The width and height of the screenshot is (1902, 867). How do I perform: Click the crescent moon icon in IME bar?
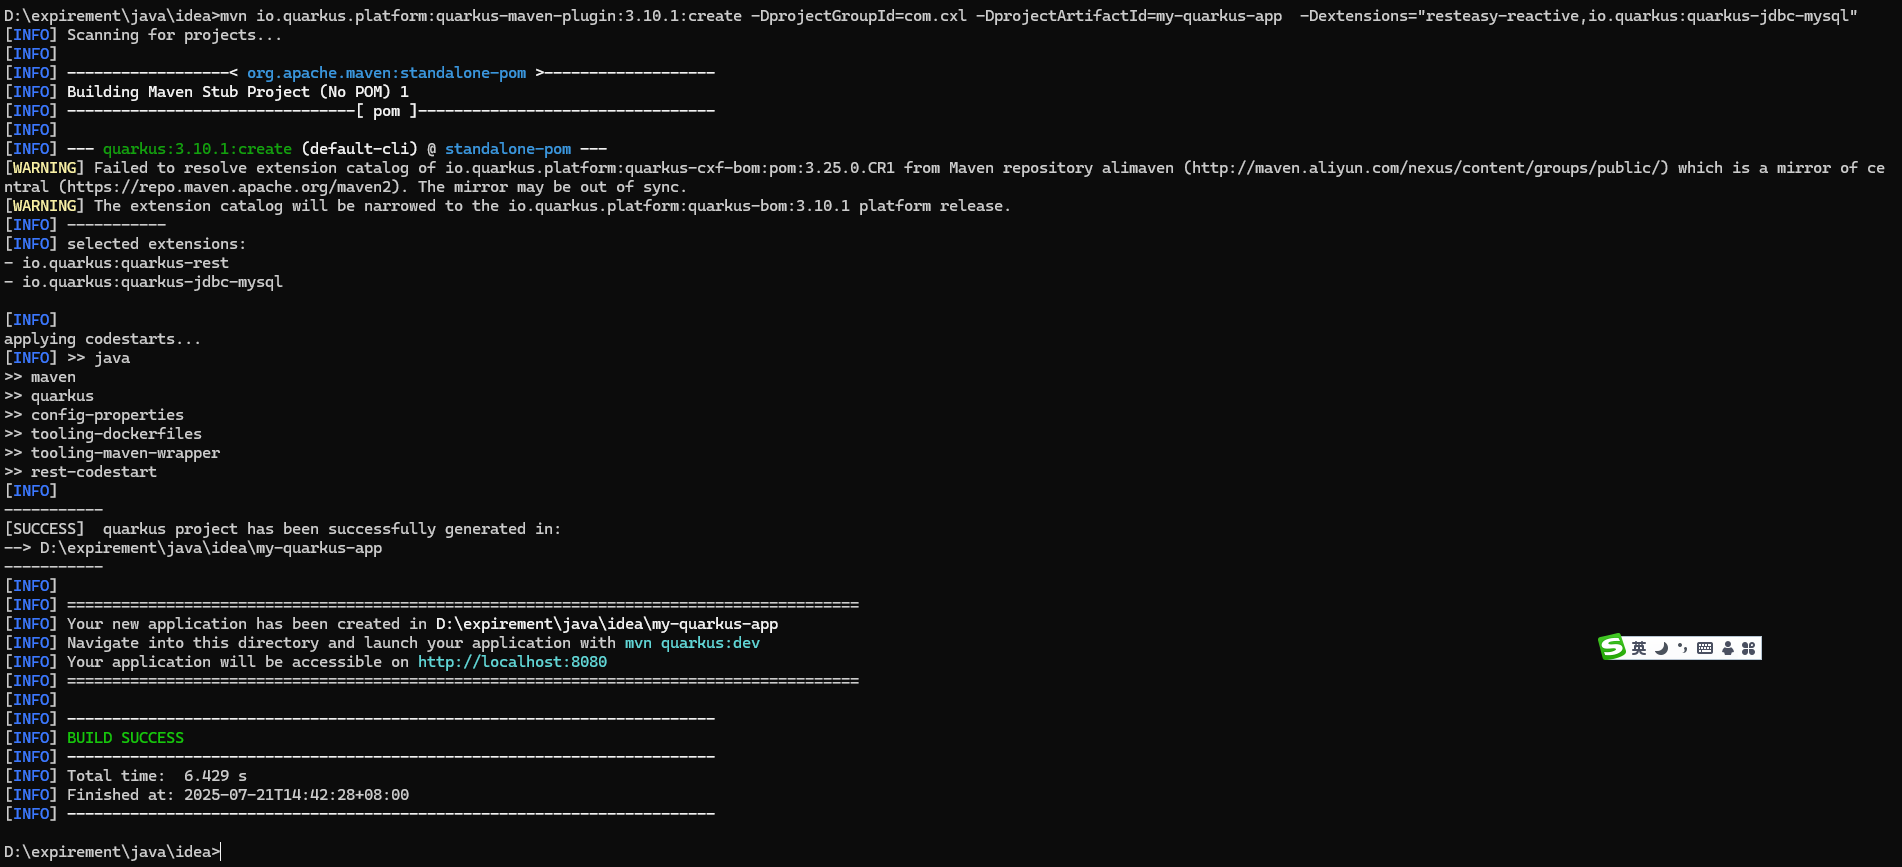pos(1661,648)
